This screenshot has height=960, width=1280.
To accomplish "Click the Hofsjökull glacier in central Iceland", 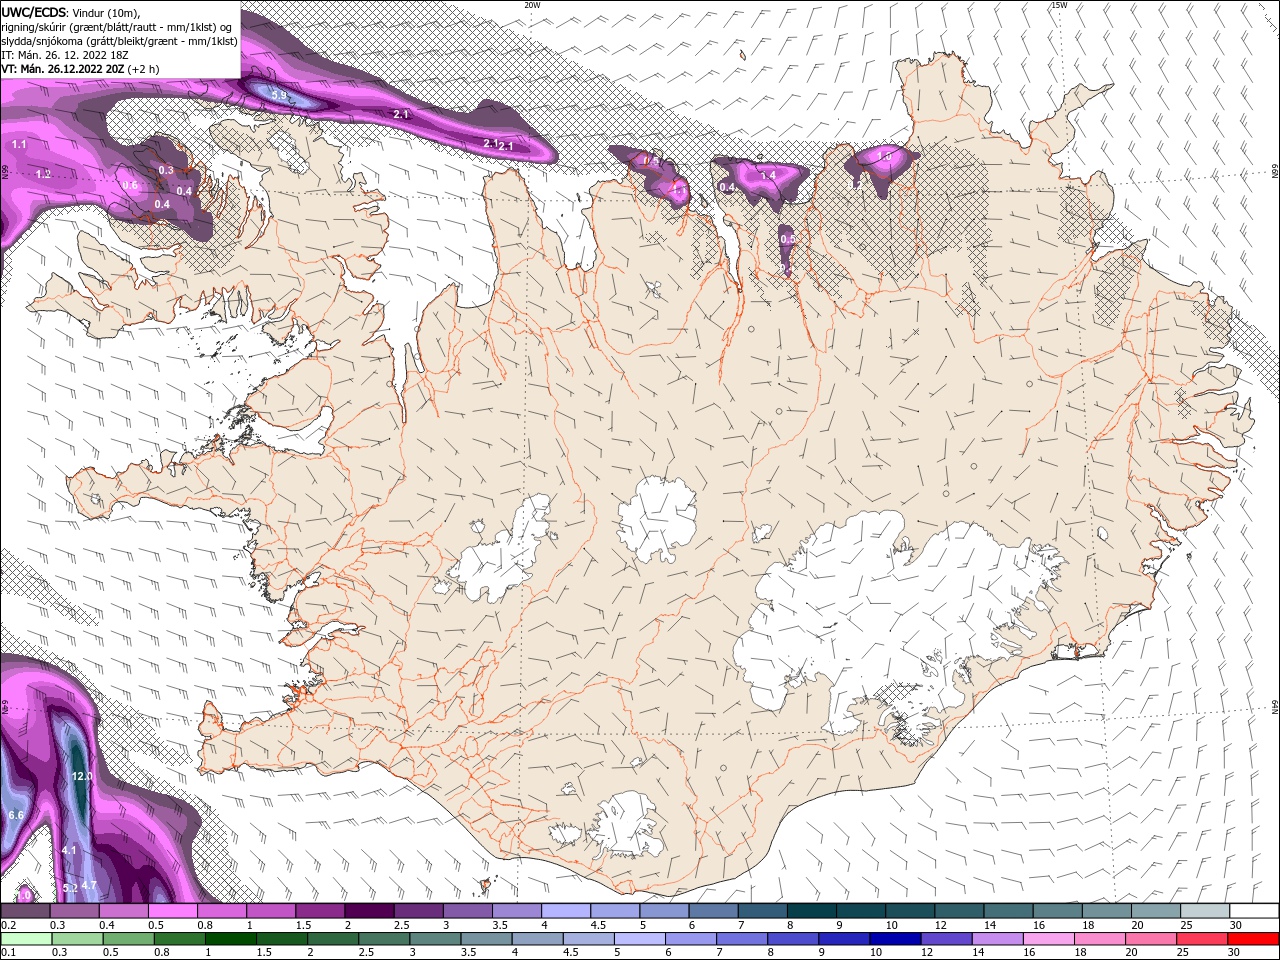I will coord(657,518).
